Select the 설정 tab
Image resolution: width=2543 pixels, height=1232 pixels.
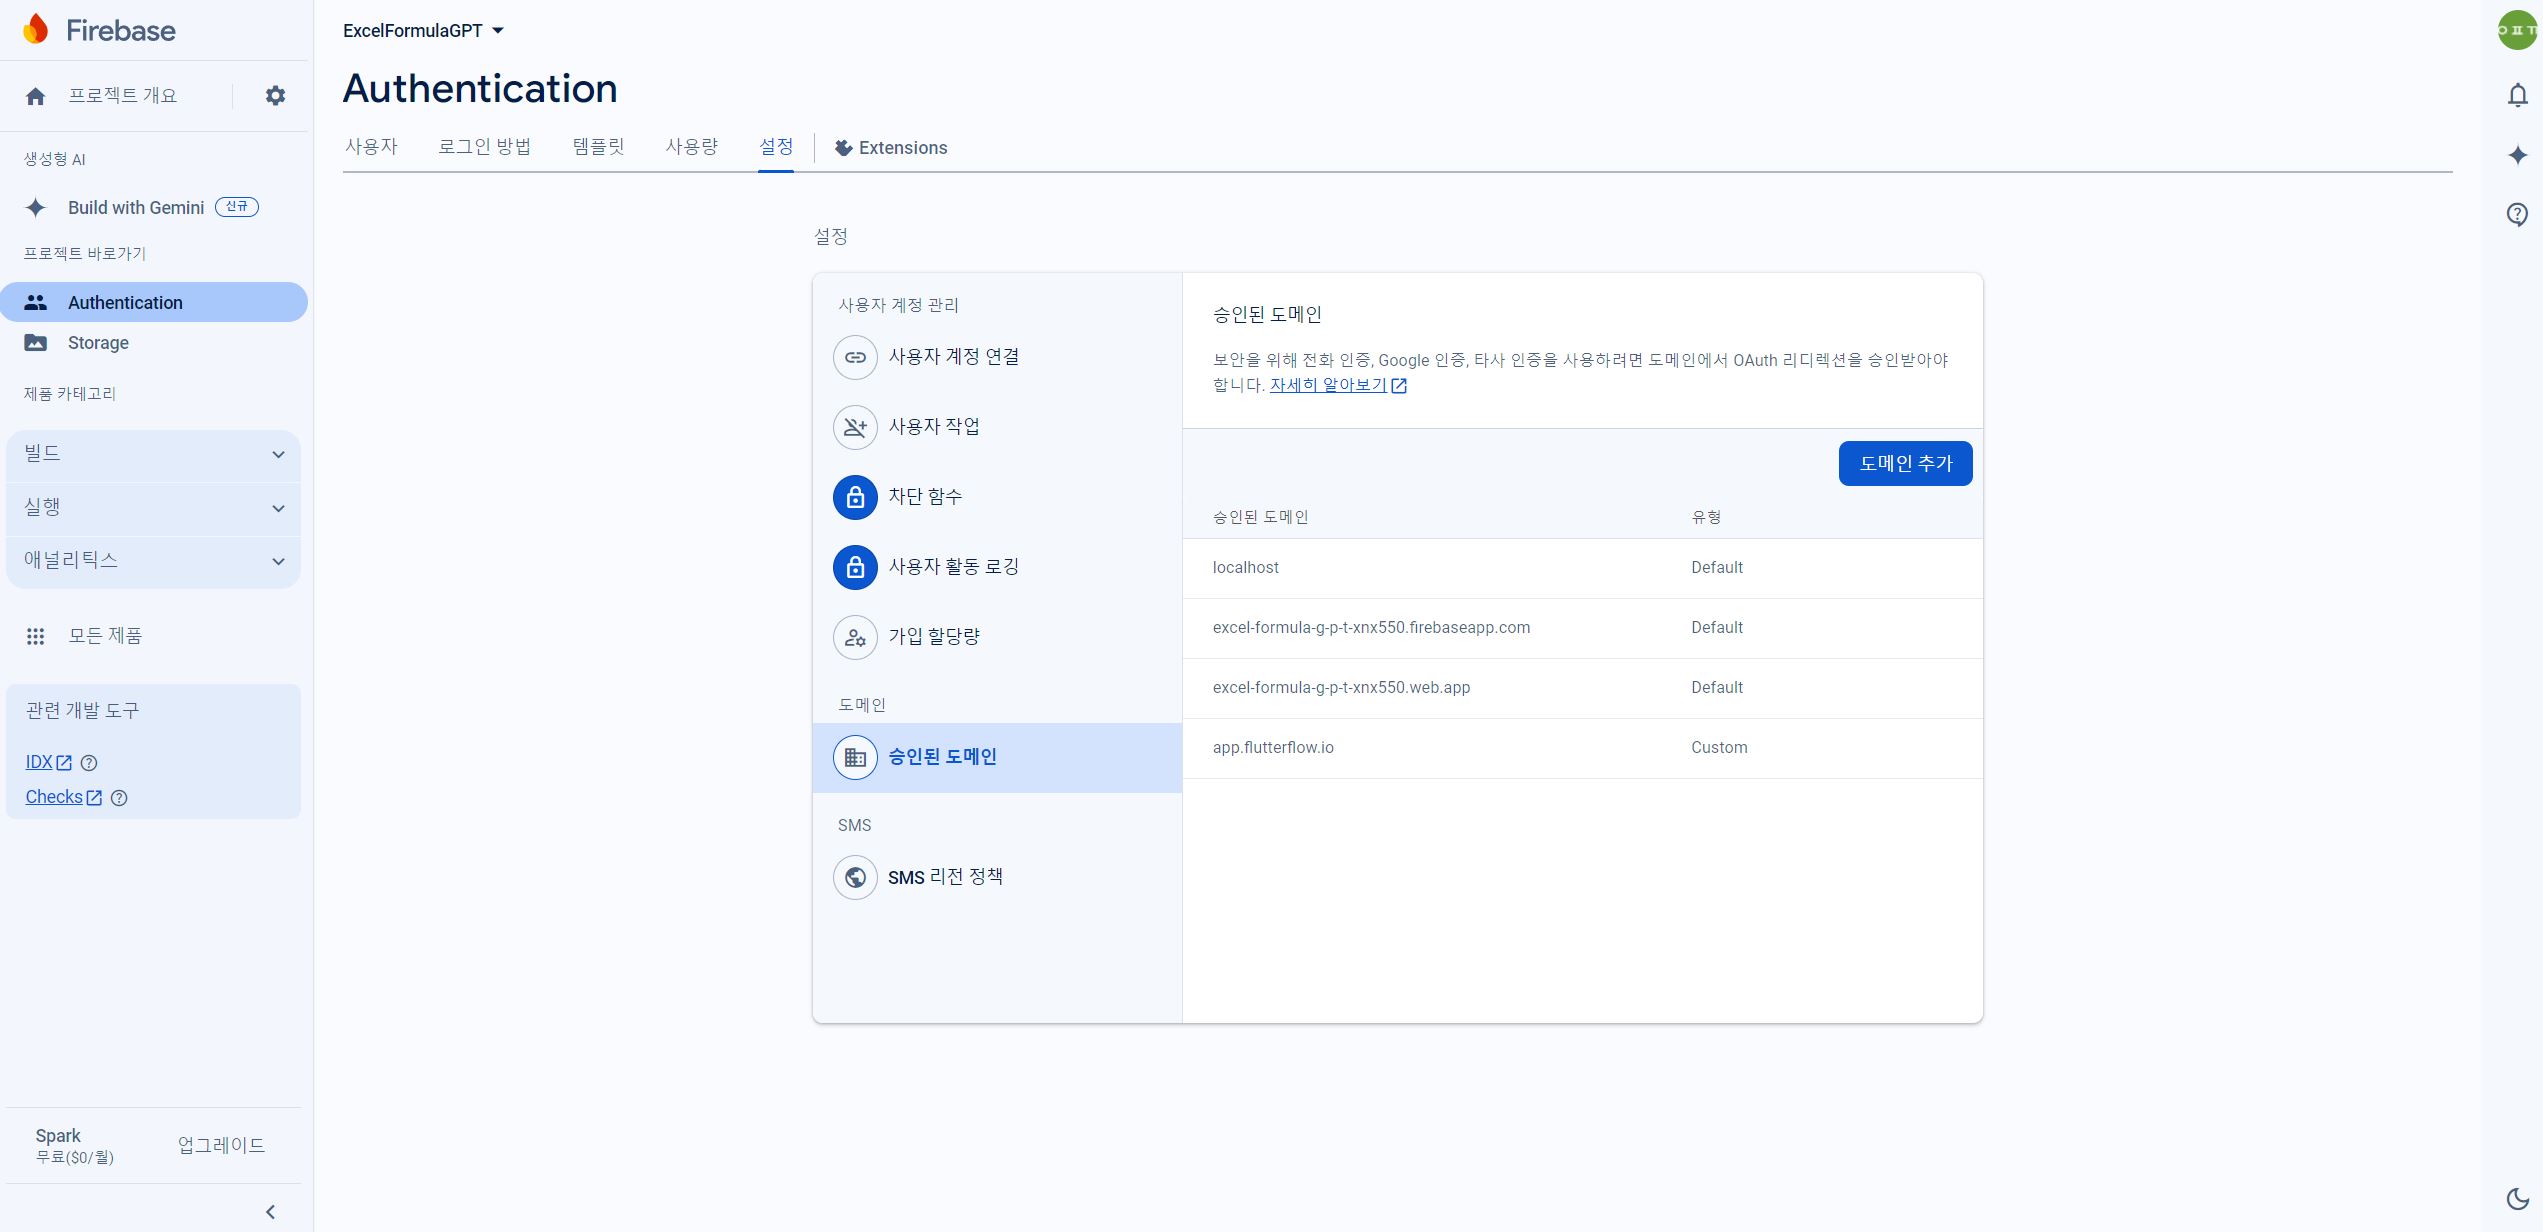coord(776,147)
